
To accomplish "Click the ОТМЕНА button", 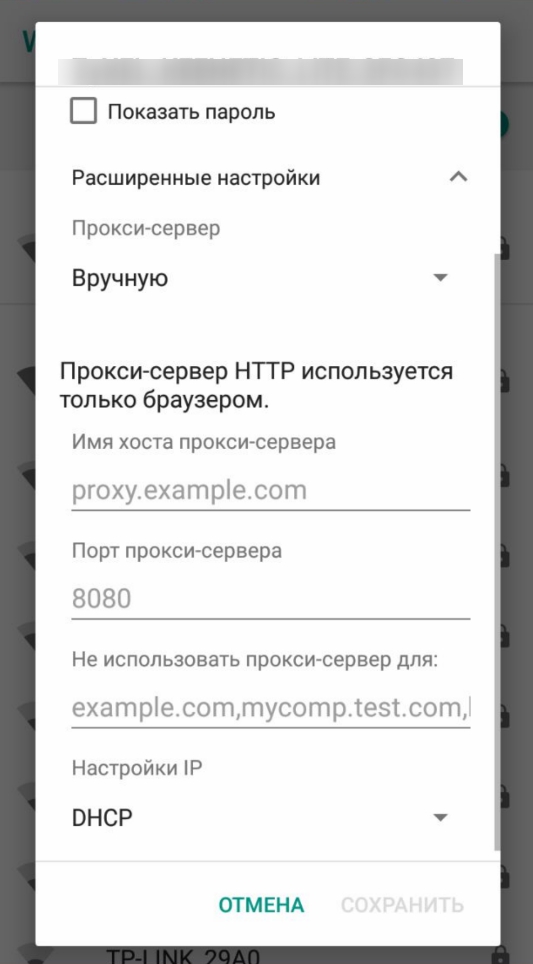I will (261, 905).
